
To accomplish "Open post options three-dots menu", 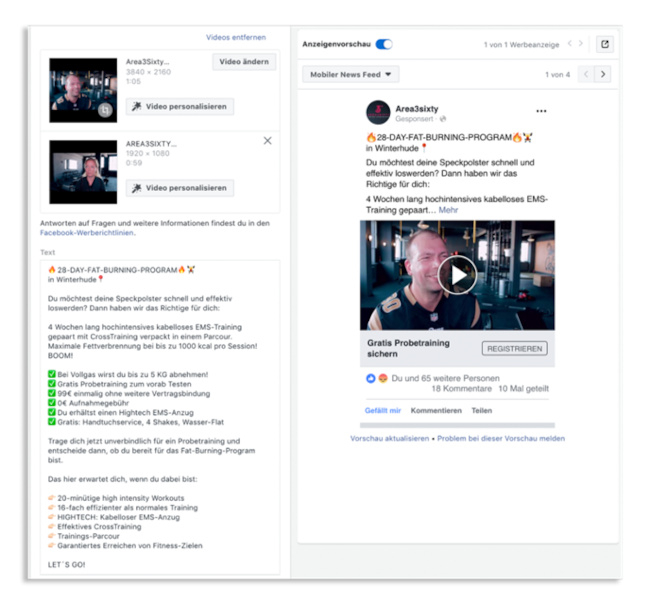I will tap(541, 111).
